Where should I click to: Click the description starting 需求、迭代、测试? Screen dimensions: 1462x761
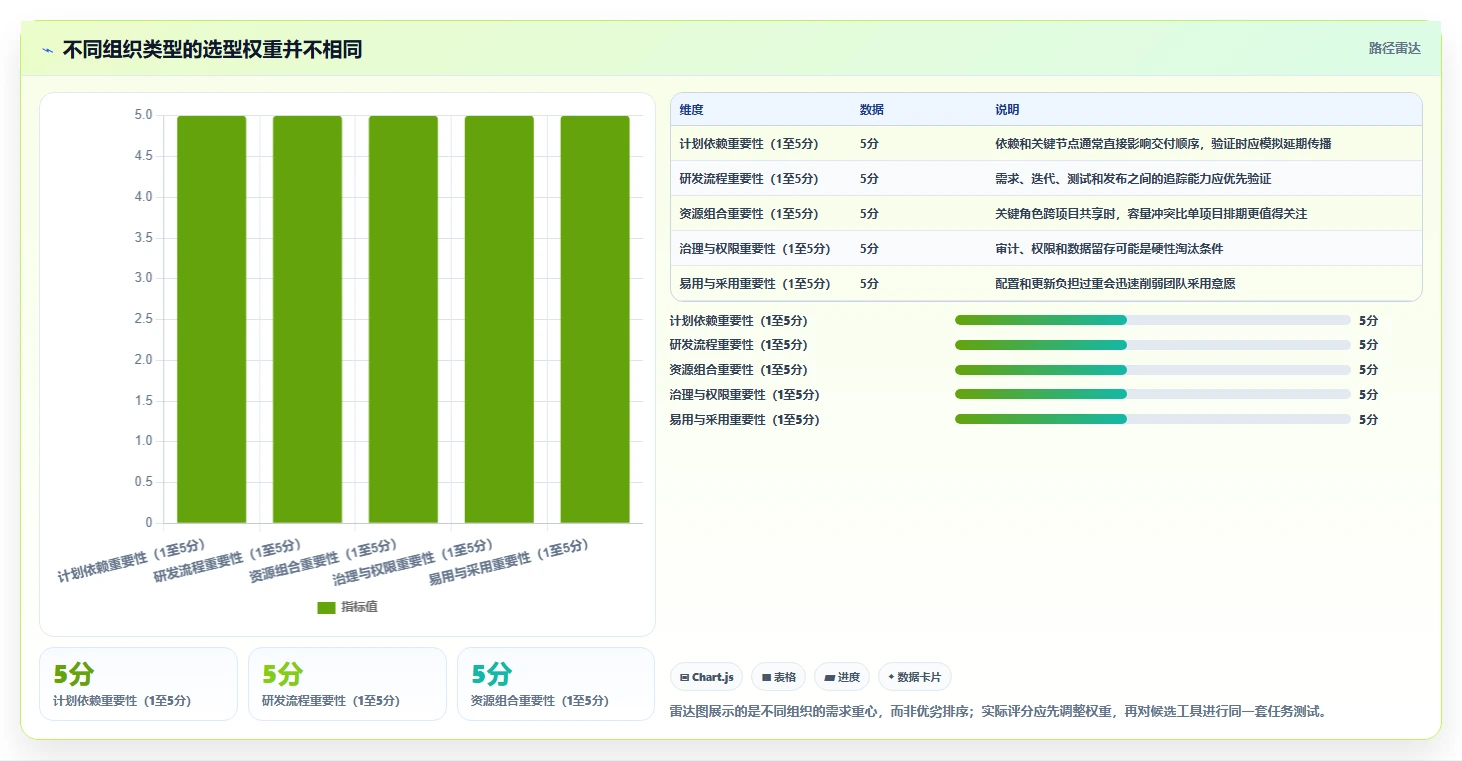click(x=1133, y=179)
